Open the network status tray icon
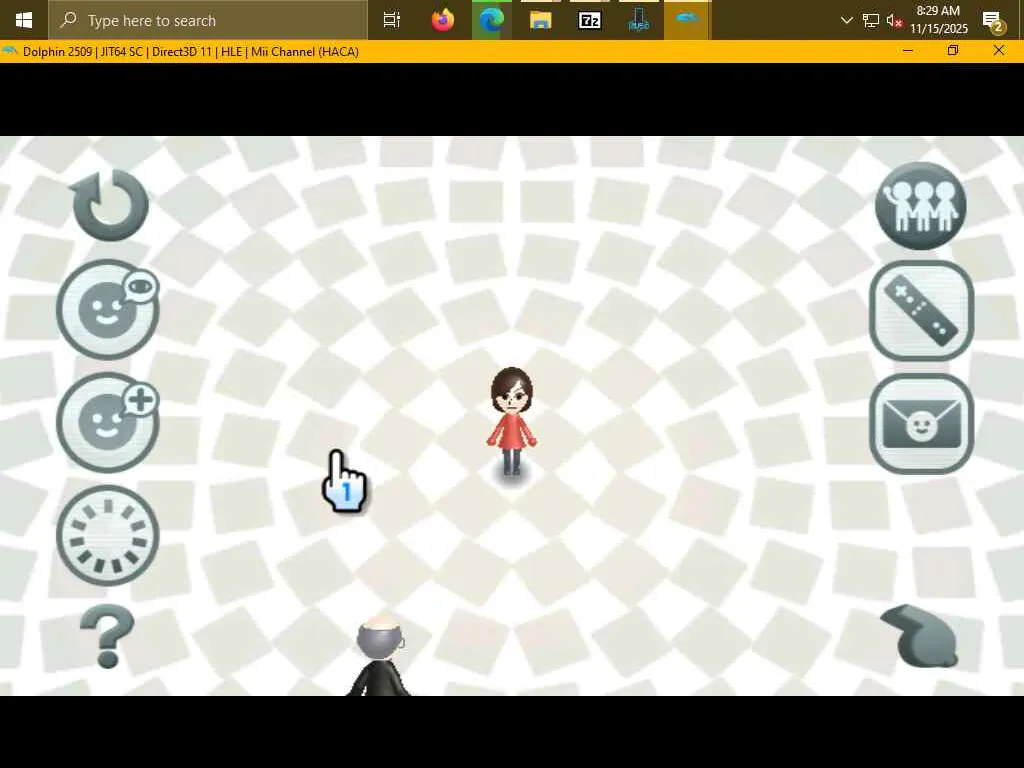1024x768 pixels. (871, 20)
